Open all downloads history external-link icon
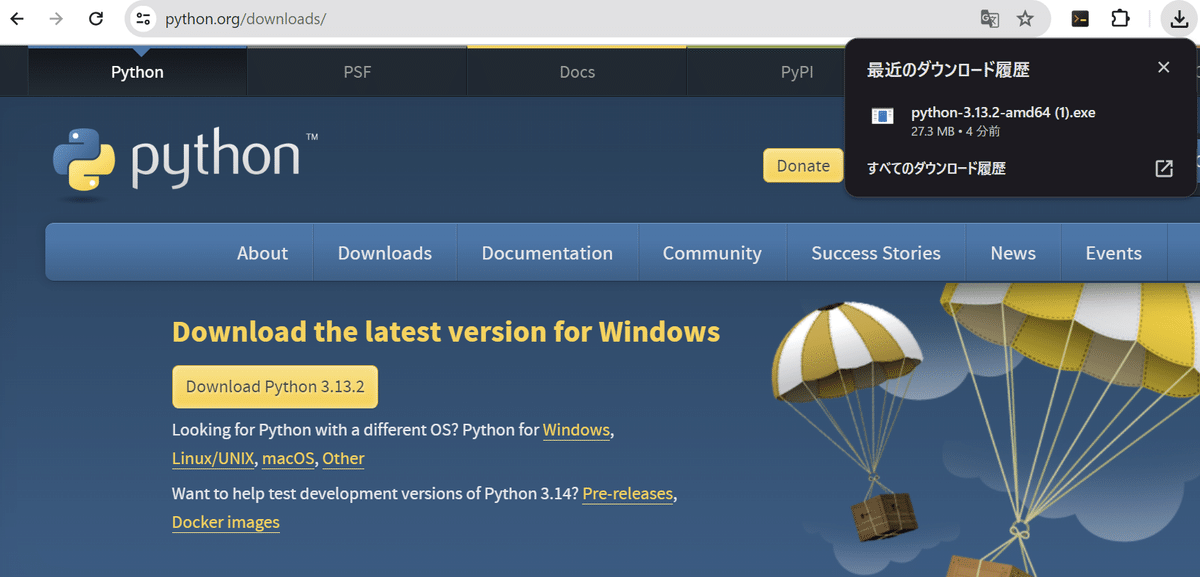Screen dimensions: 1200x577 click(1163, 168)
